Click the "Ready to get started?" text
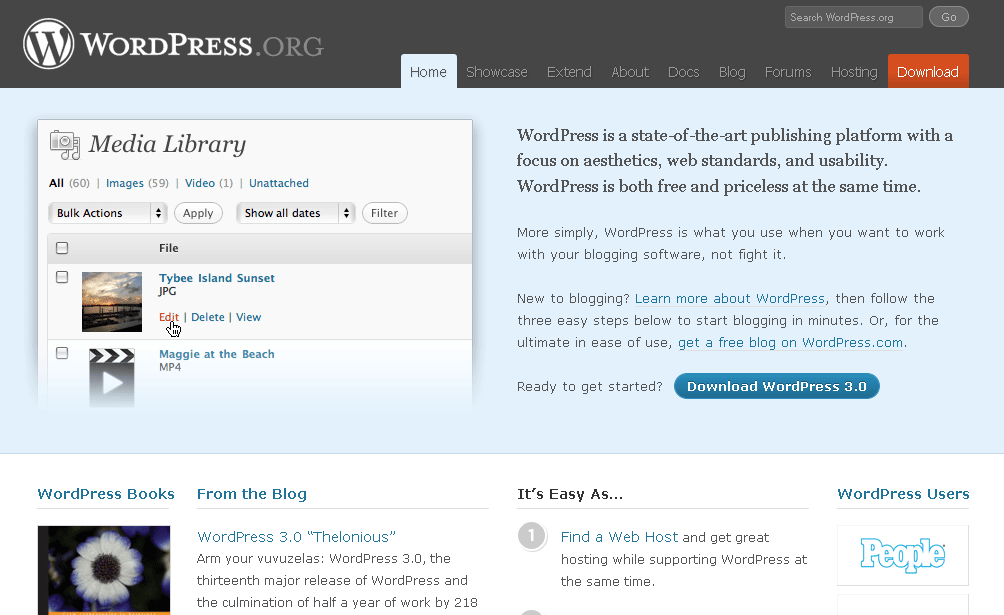 coord(590,386)
